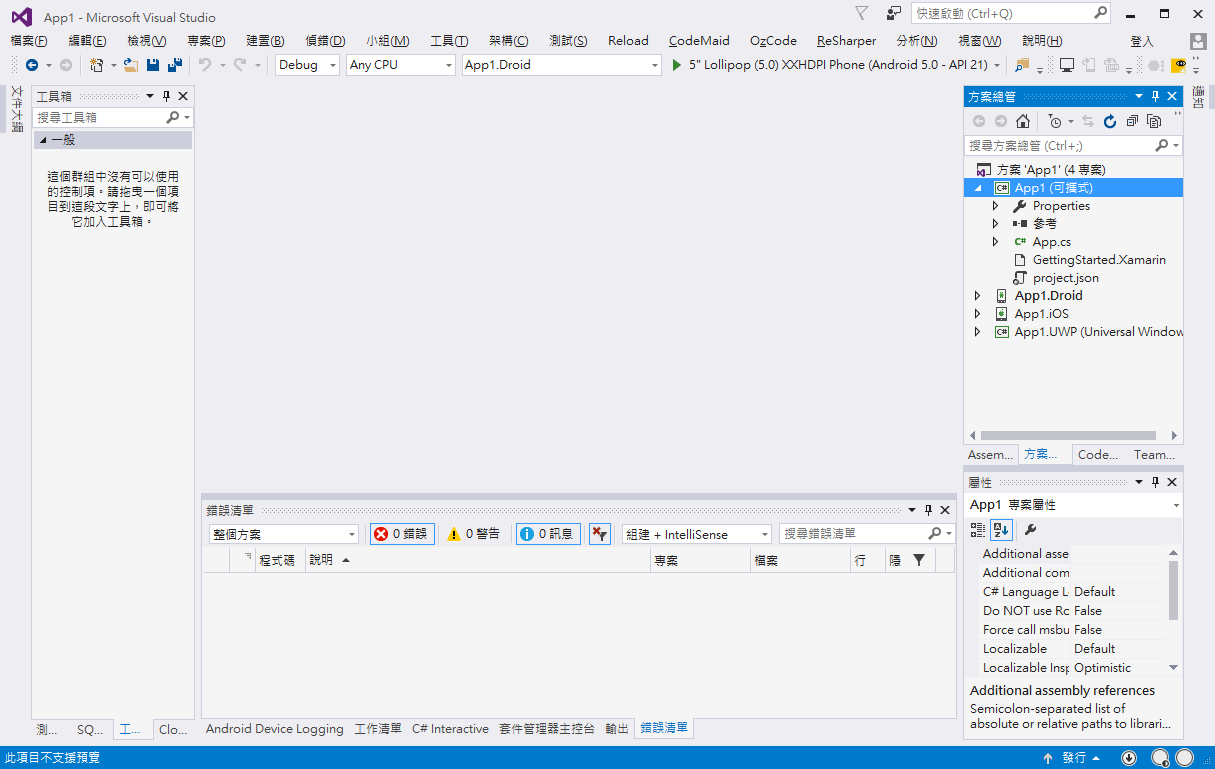The width and height of the screenshot is (1215, 769).
Task: Select the C# Language Level property row
Action: point(1073,592)
